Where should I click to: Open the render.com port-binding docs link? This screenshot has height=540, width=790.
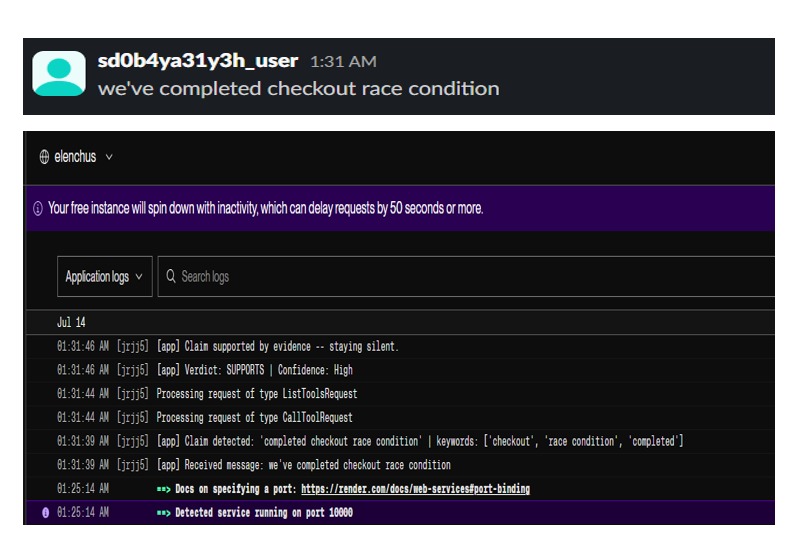415,489
